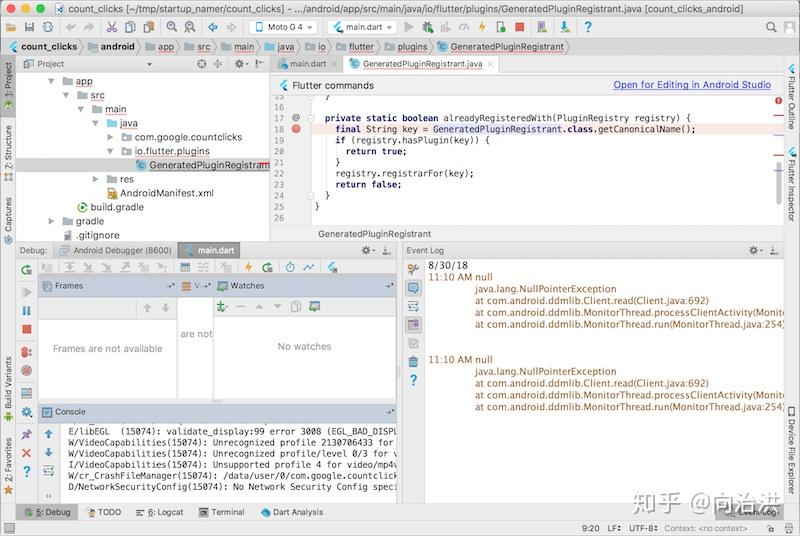Click mute breakpoints icon in debug sidebar
Screen dimensions: 800x536
pos(27,371)
